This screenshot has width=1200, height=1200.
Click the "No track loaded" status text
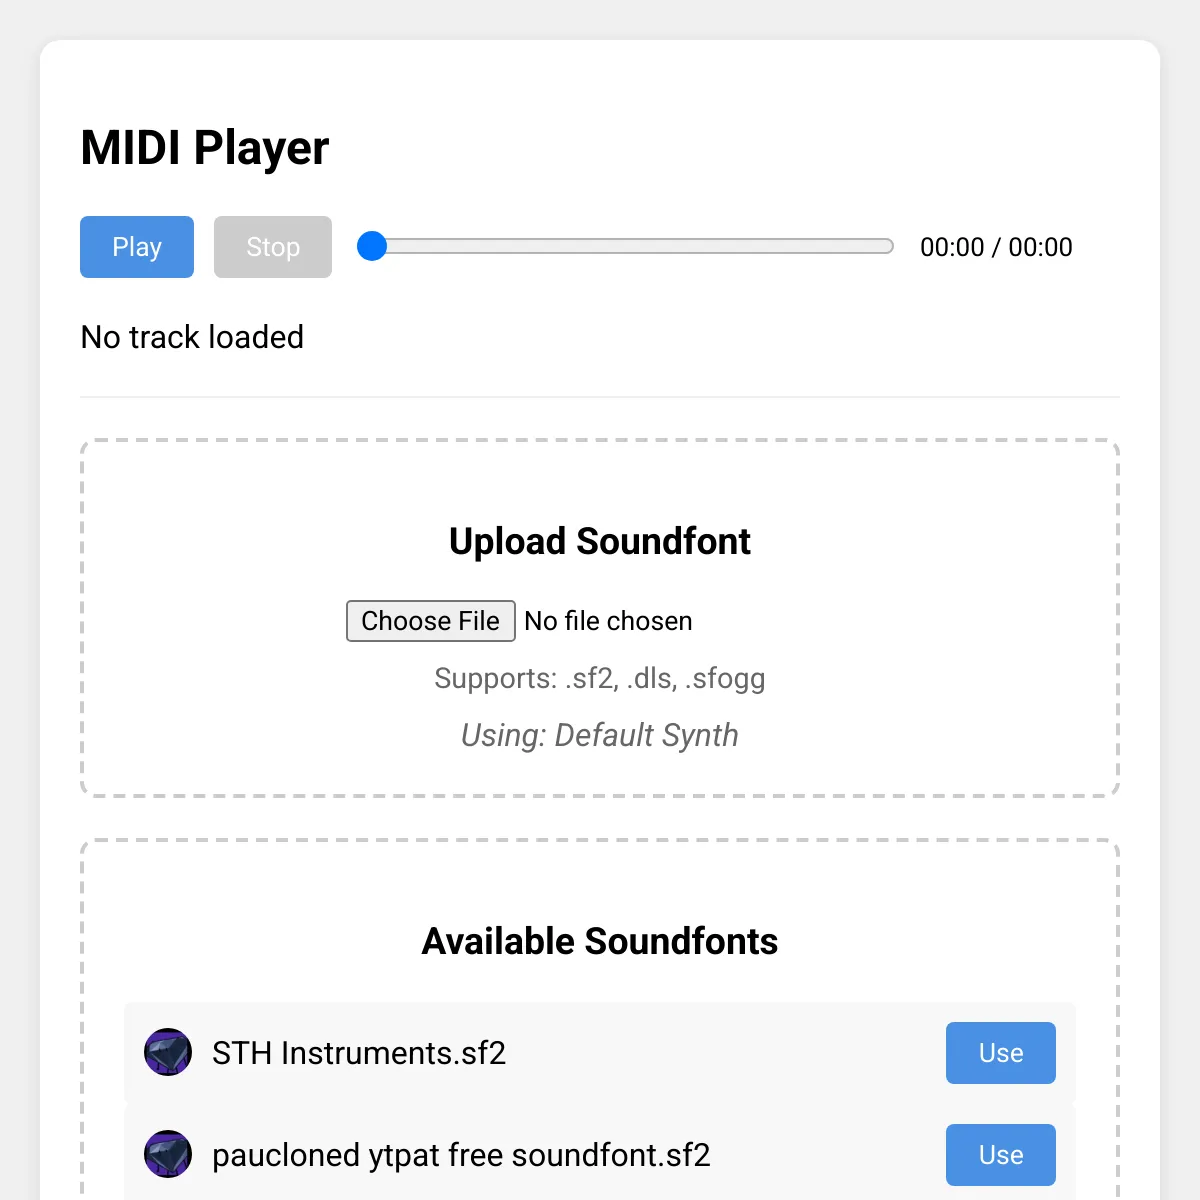coord(192,337)
